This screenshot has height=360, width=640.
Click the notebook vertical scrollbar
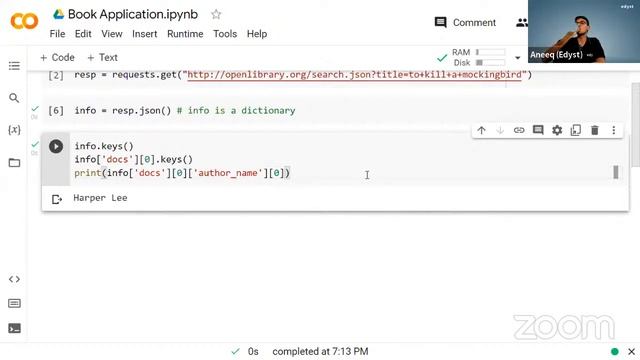coord(636,124)
